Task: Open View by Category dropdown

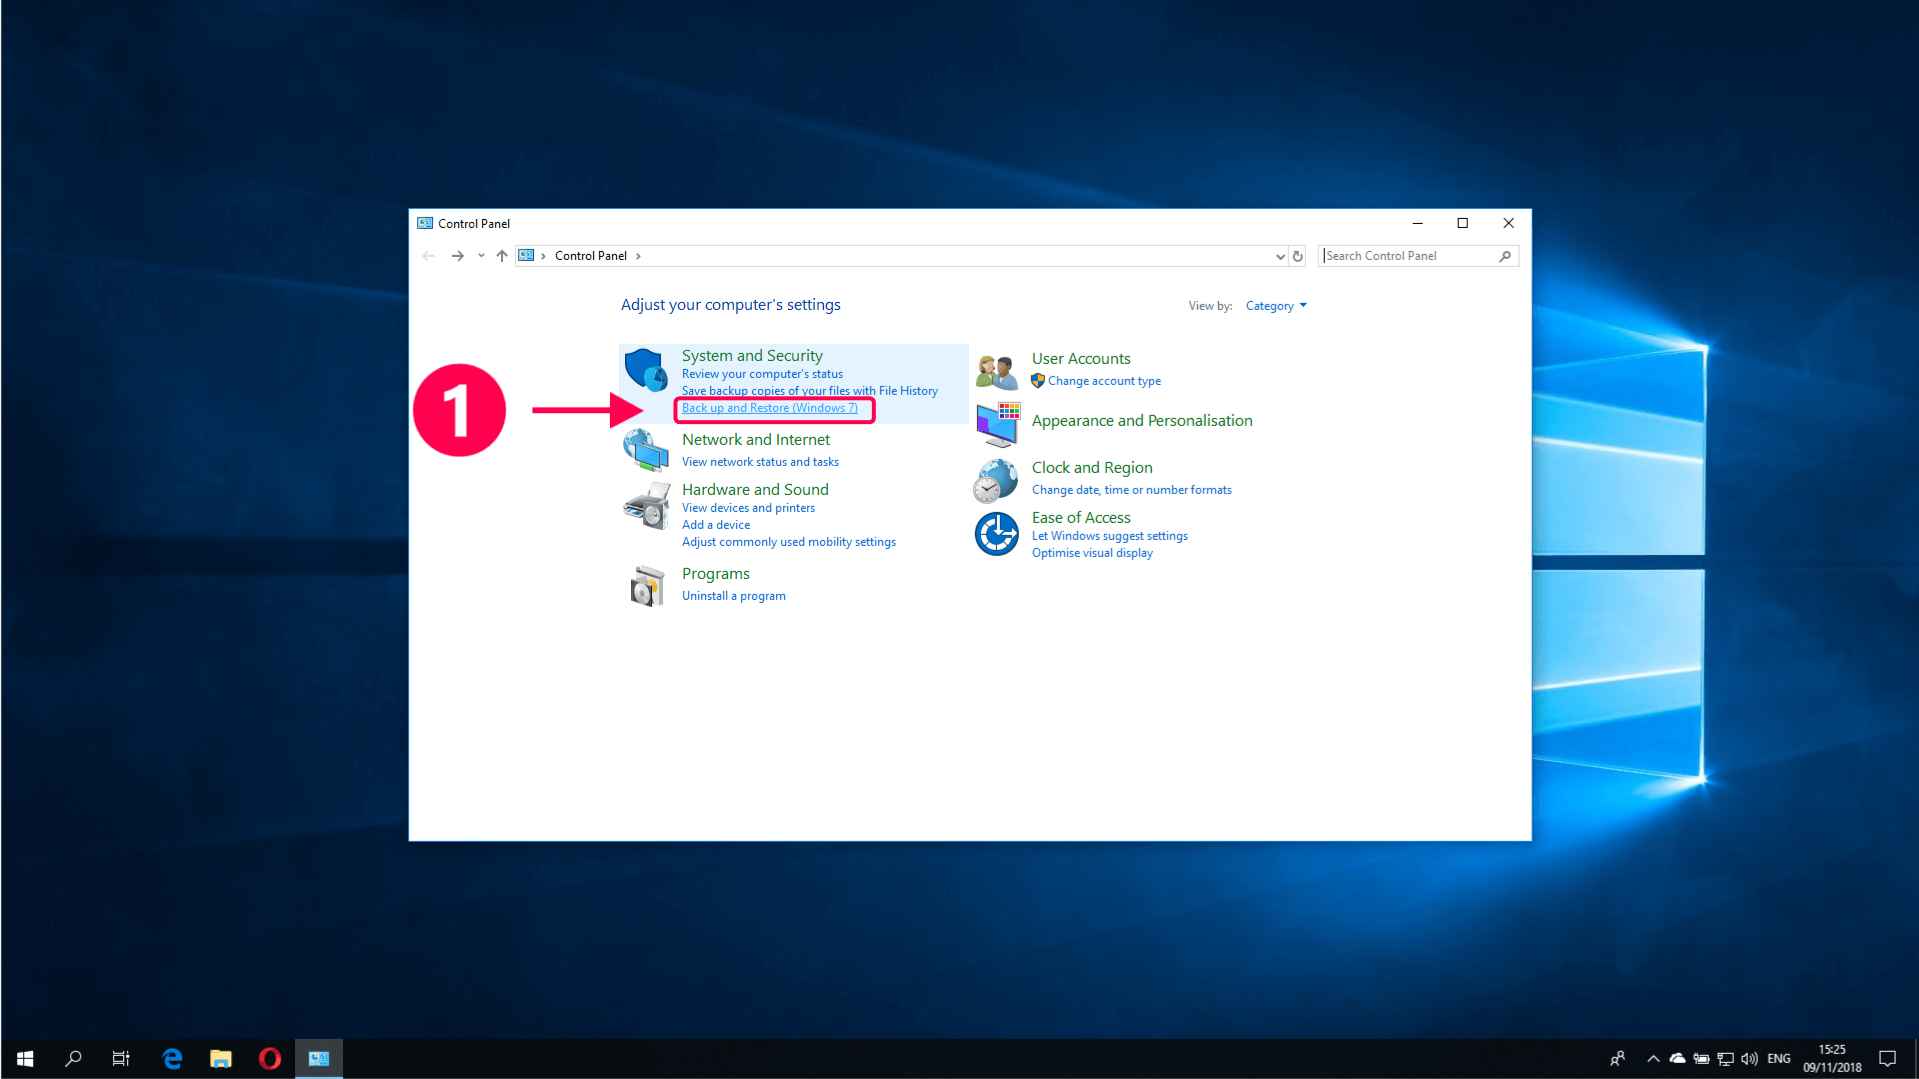Action: tap(1276, 306)
